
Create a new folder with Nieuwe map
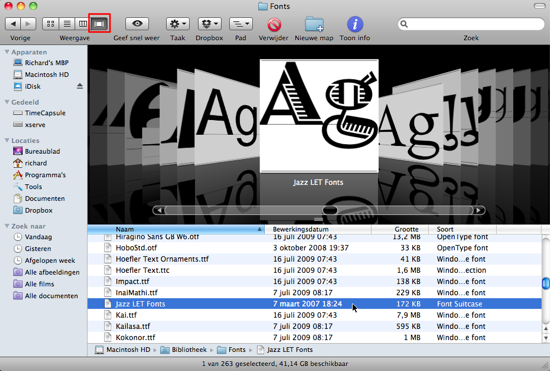[x=314, y=24]
